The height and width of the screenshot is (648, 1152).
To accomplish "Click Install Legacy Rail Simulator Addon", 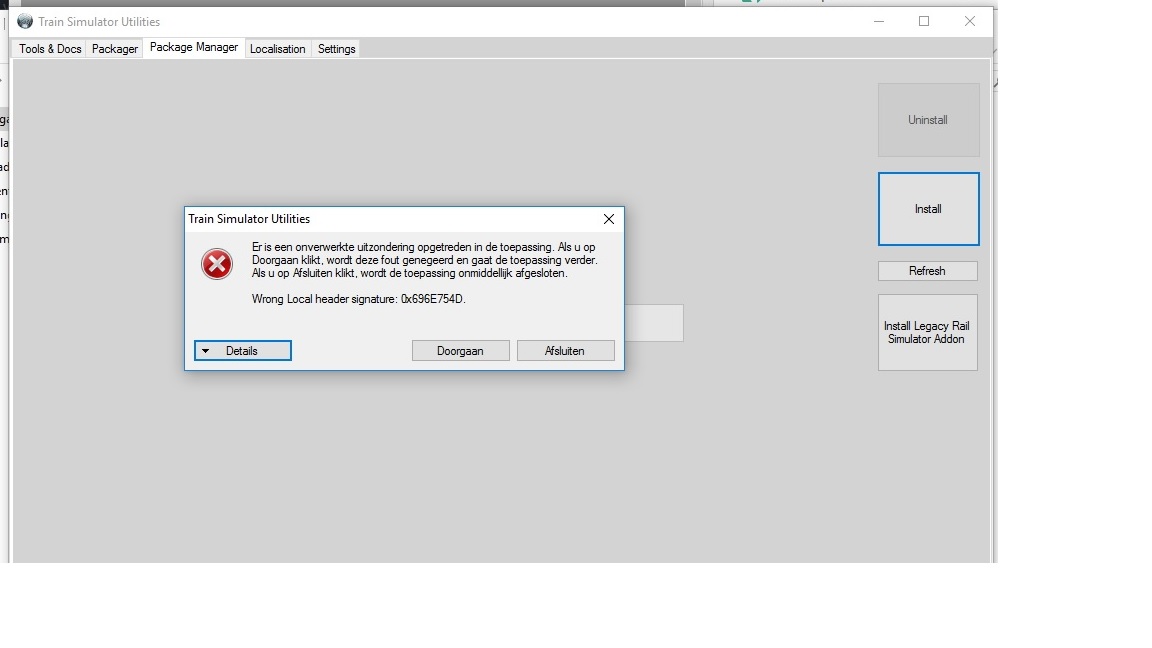I will pyautogui.click(x=927, y=332).
